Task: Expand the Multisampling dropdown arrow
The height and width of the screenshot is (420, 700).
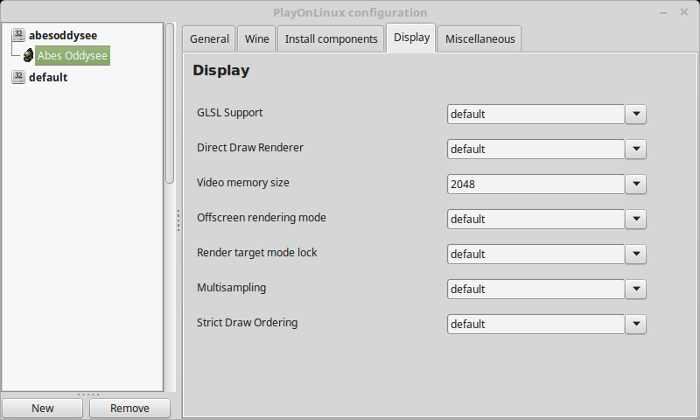Action: tap(636, 289)
